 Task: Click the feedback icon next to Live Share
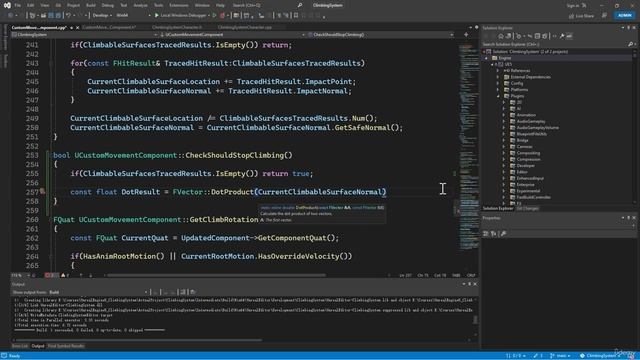click(604, 16)
